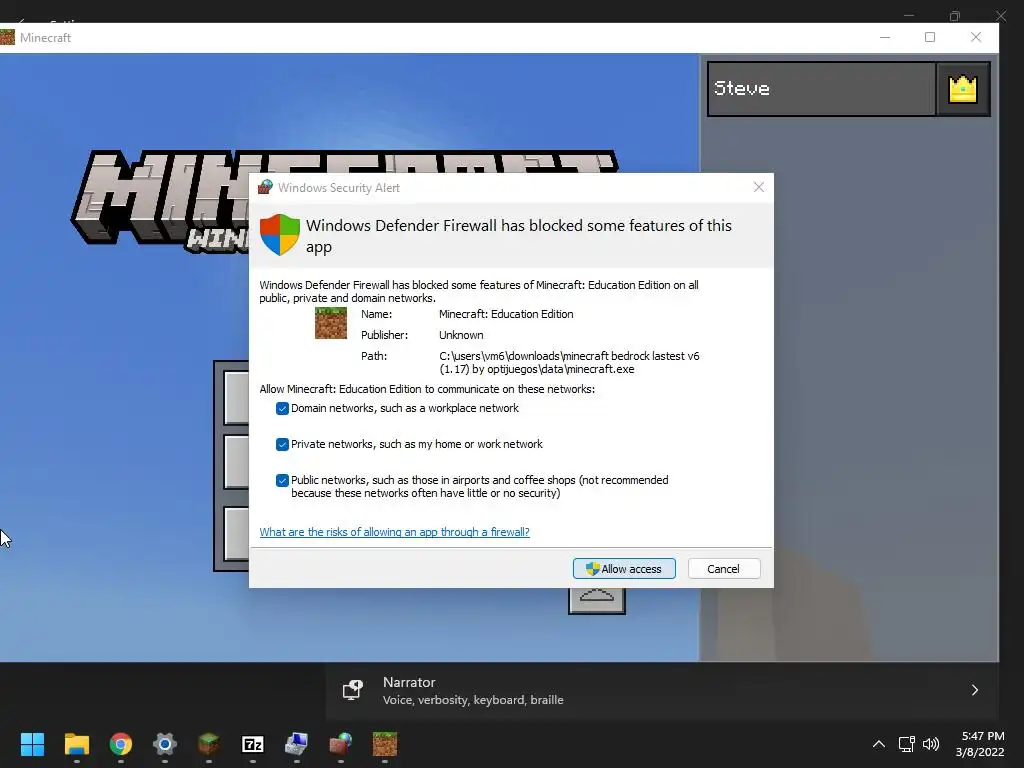This screenshot has width=1024, height=768.
Task: Maximize the Minecraft window
Action: point(930,37)
